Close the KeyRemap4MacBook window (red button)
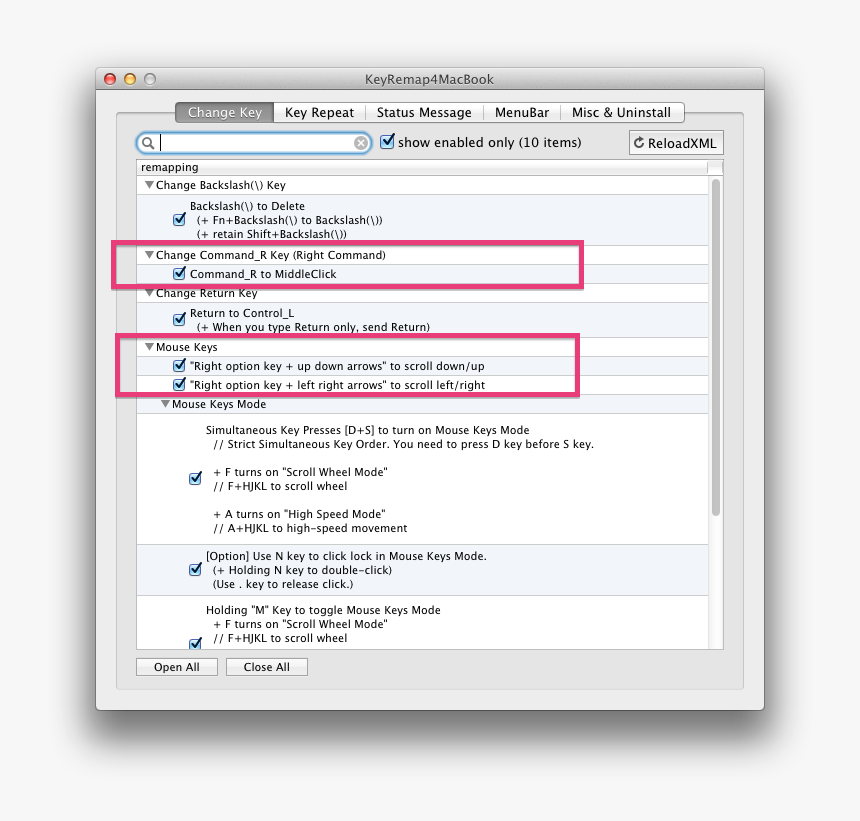This screenshot has width=860, height=821. [110, 79]
